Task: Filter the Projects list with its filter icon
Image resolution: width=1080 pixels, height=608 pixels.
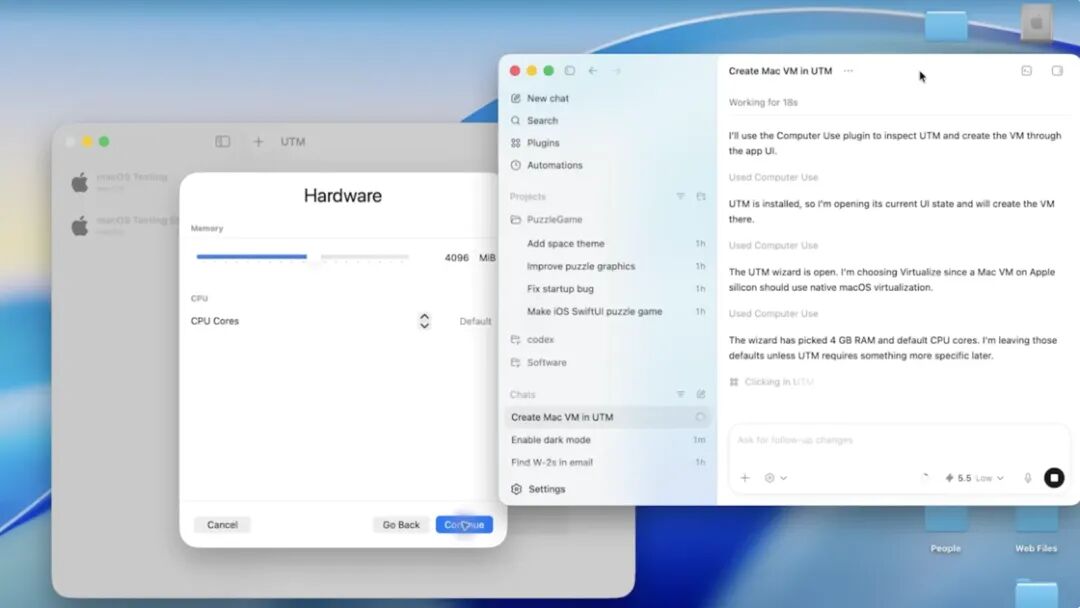Action: point(681,196)
